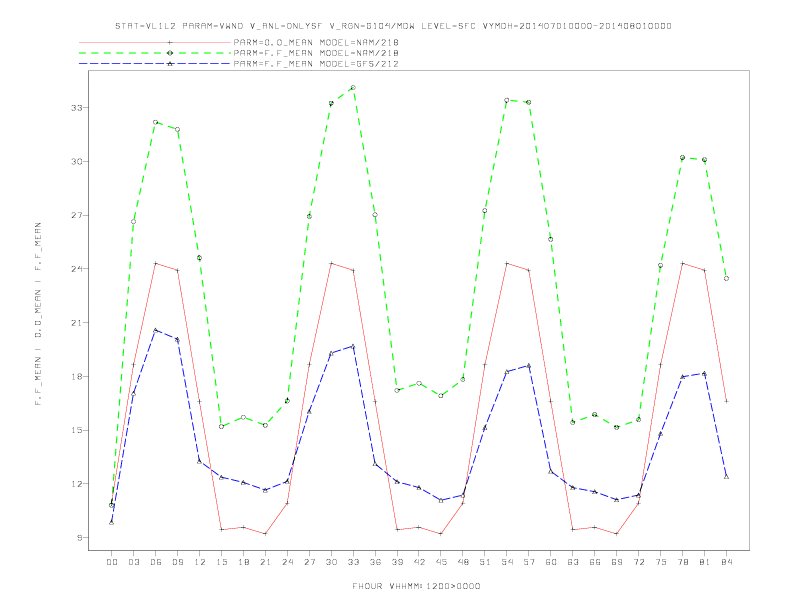792x612 pixels.
Task: Click x-axis tick label 15
Action: pyautogui.click(x=221, y=562)
